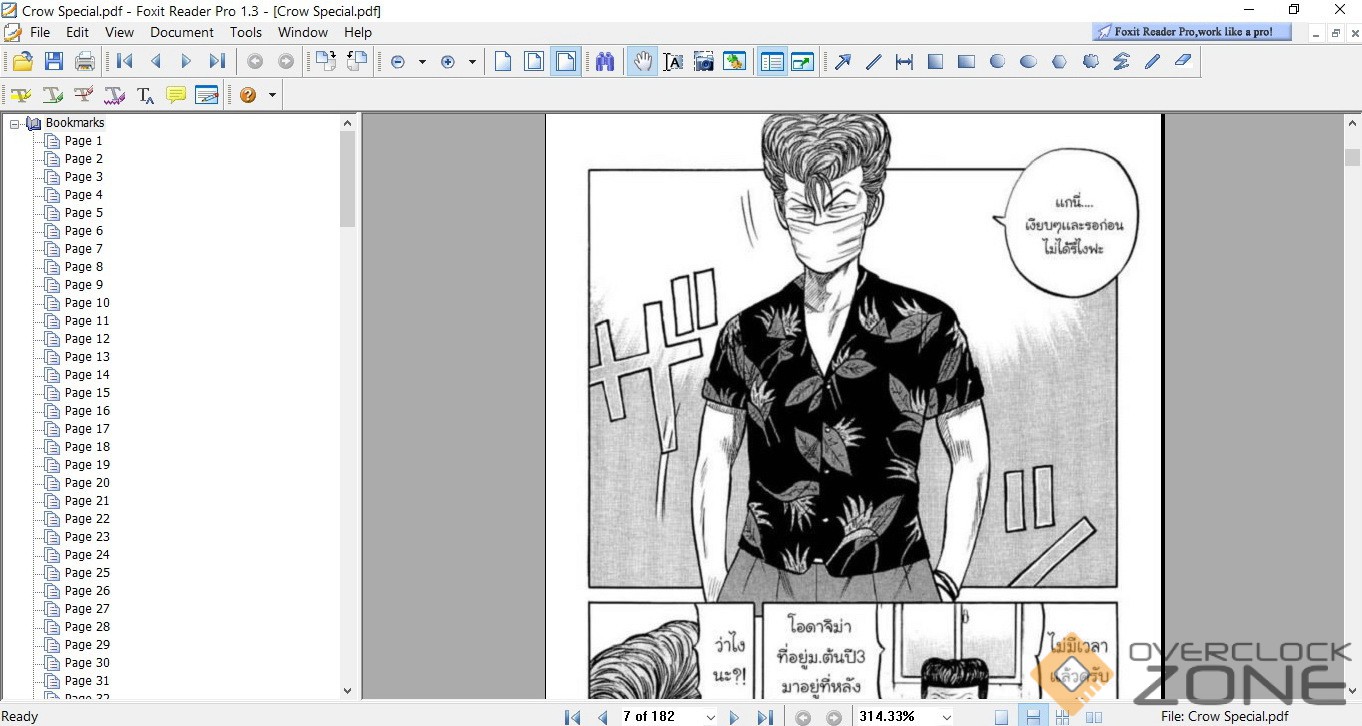
Task: Add a Note comment tool
Action: click(x=176, y=95)
